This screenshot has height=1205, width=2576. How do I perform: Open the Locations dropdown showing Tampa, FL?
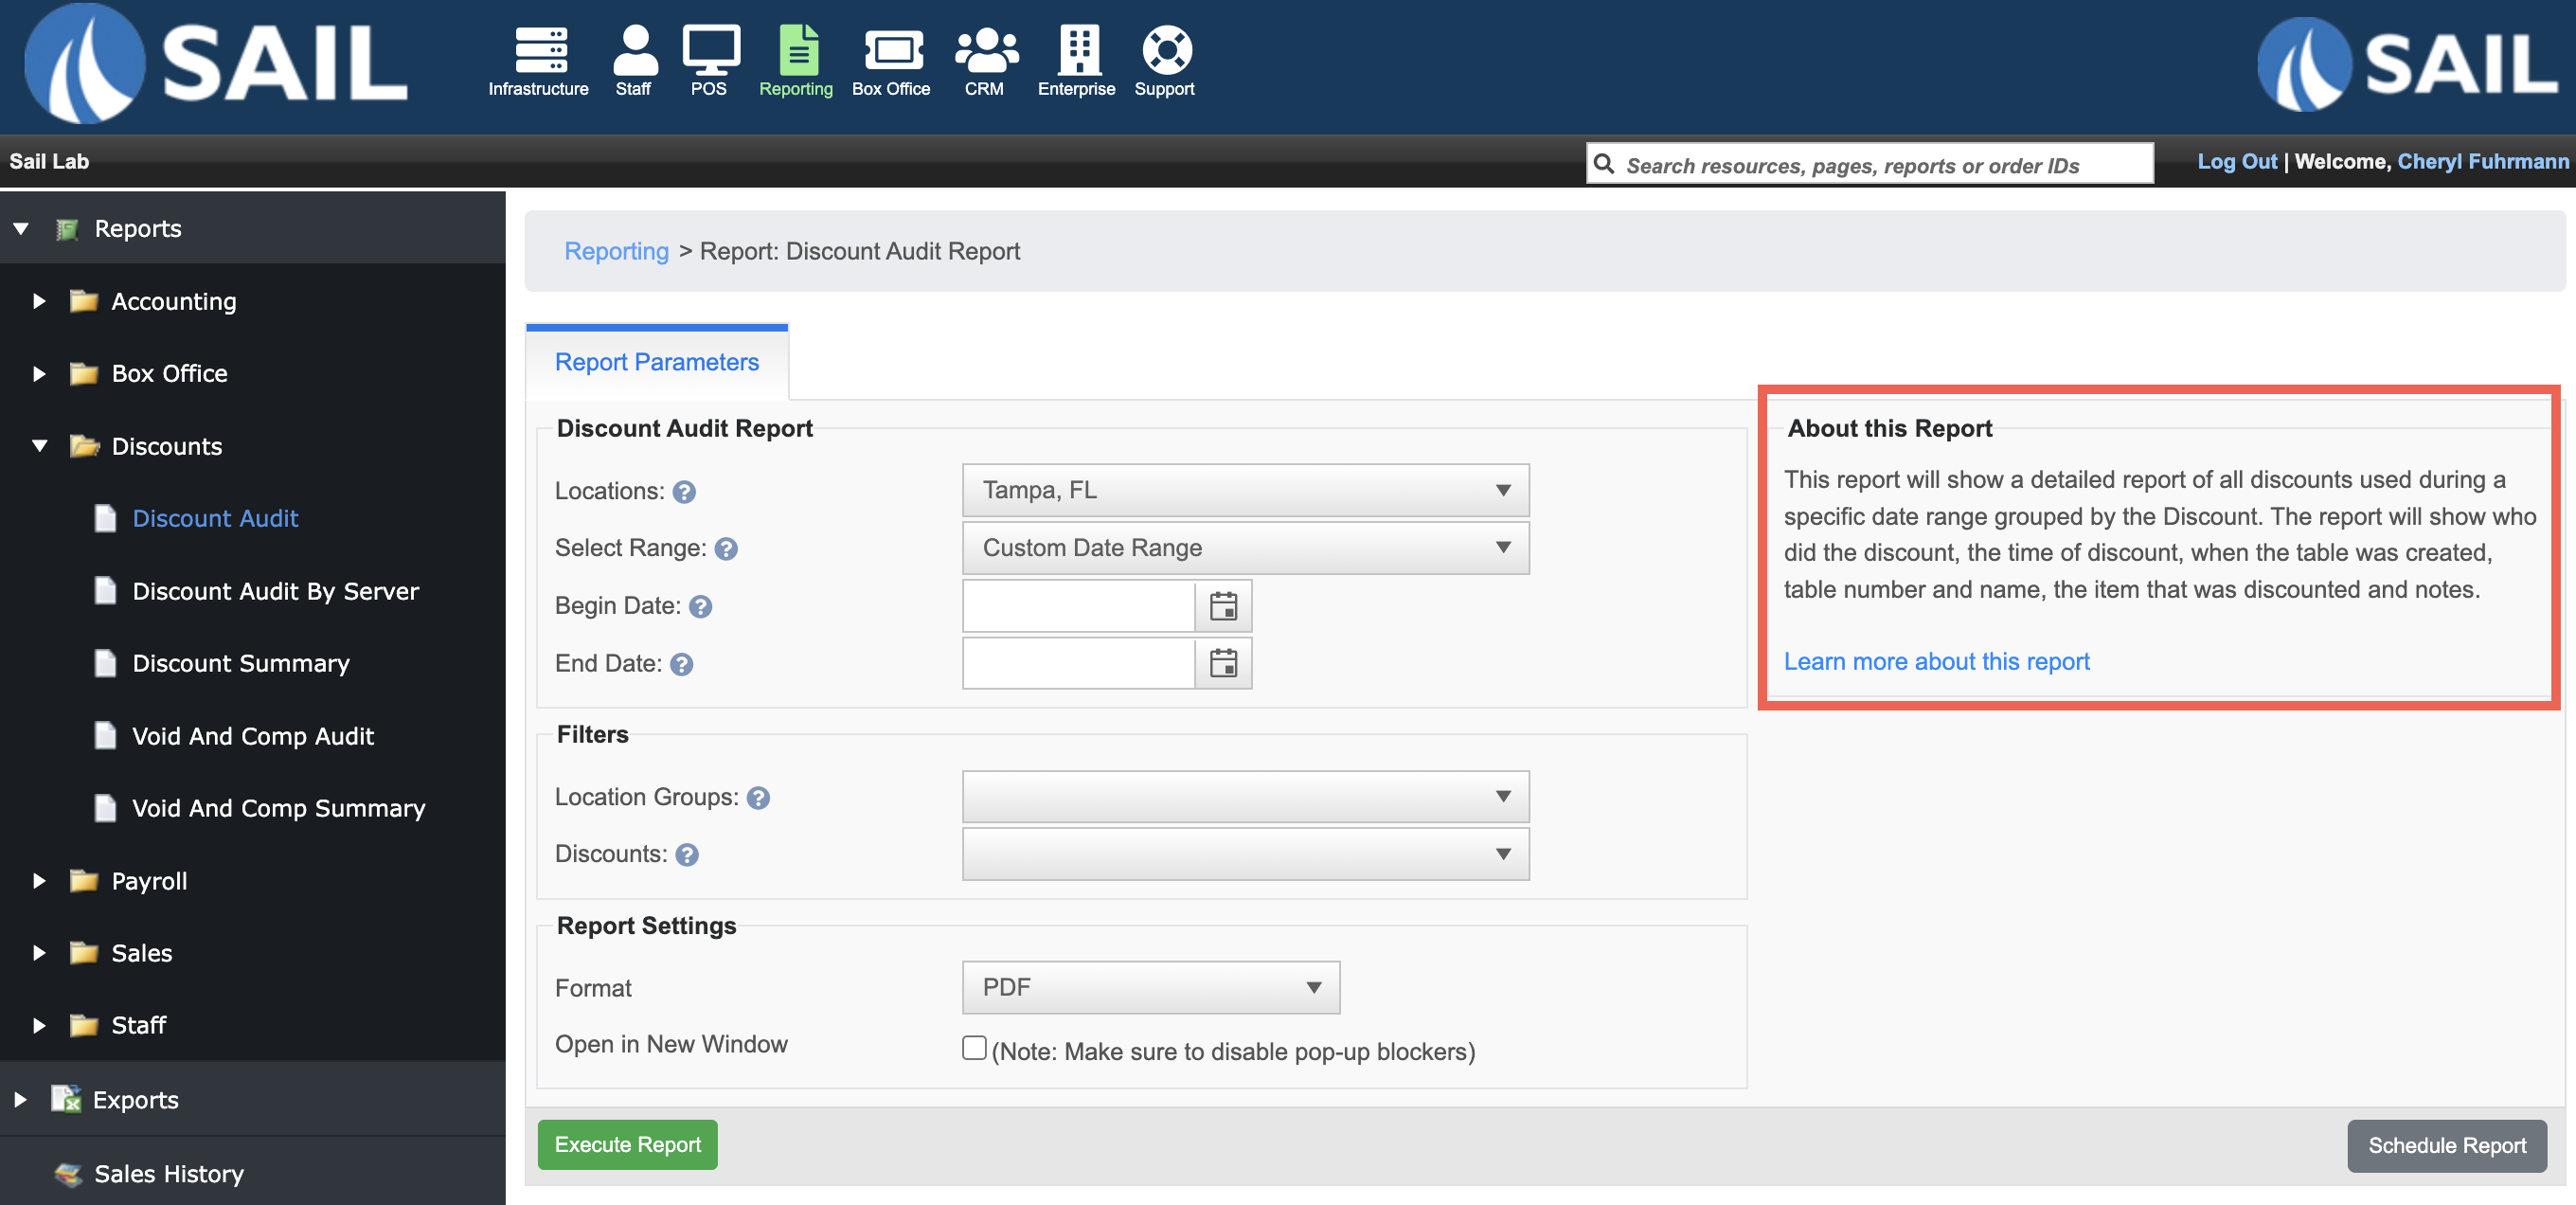click(1245, 490)
